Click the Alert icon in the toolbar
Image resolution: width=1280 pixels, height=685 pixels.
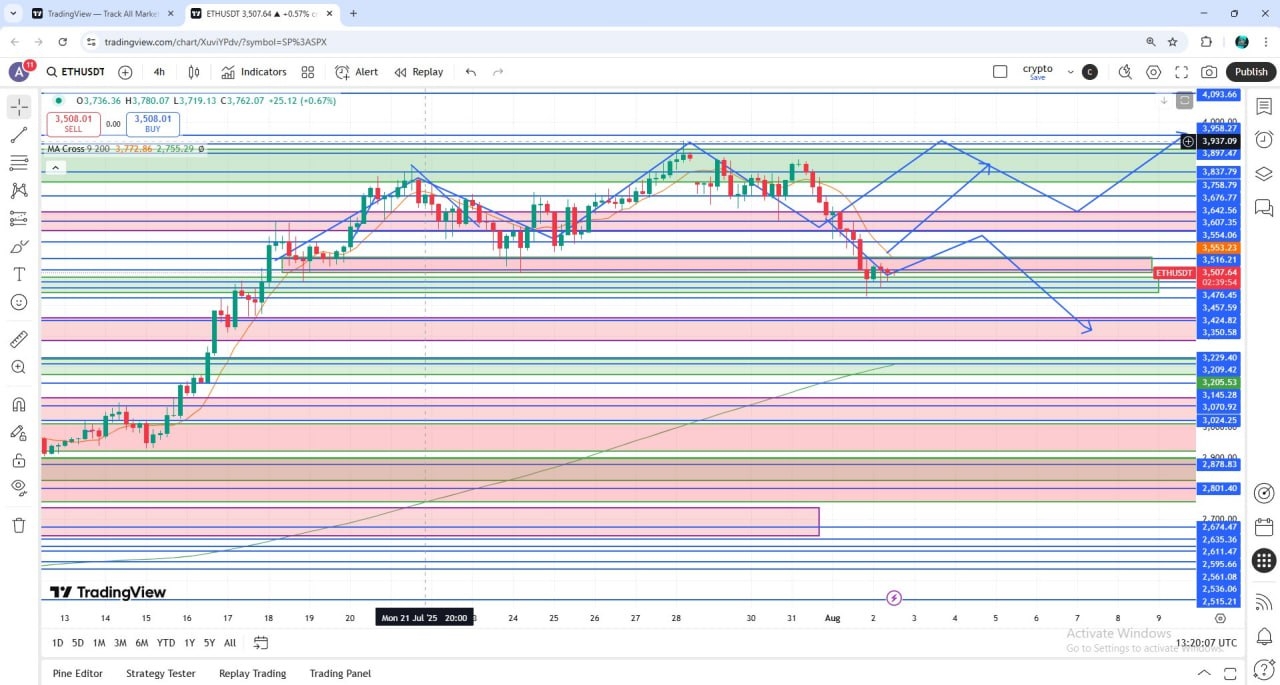[356, 72]
